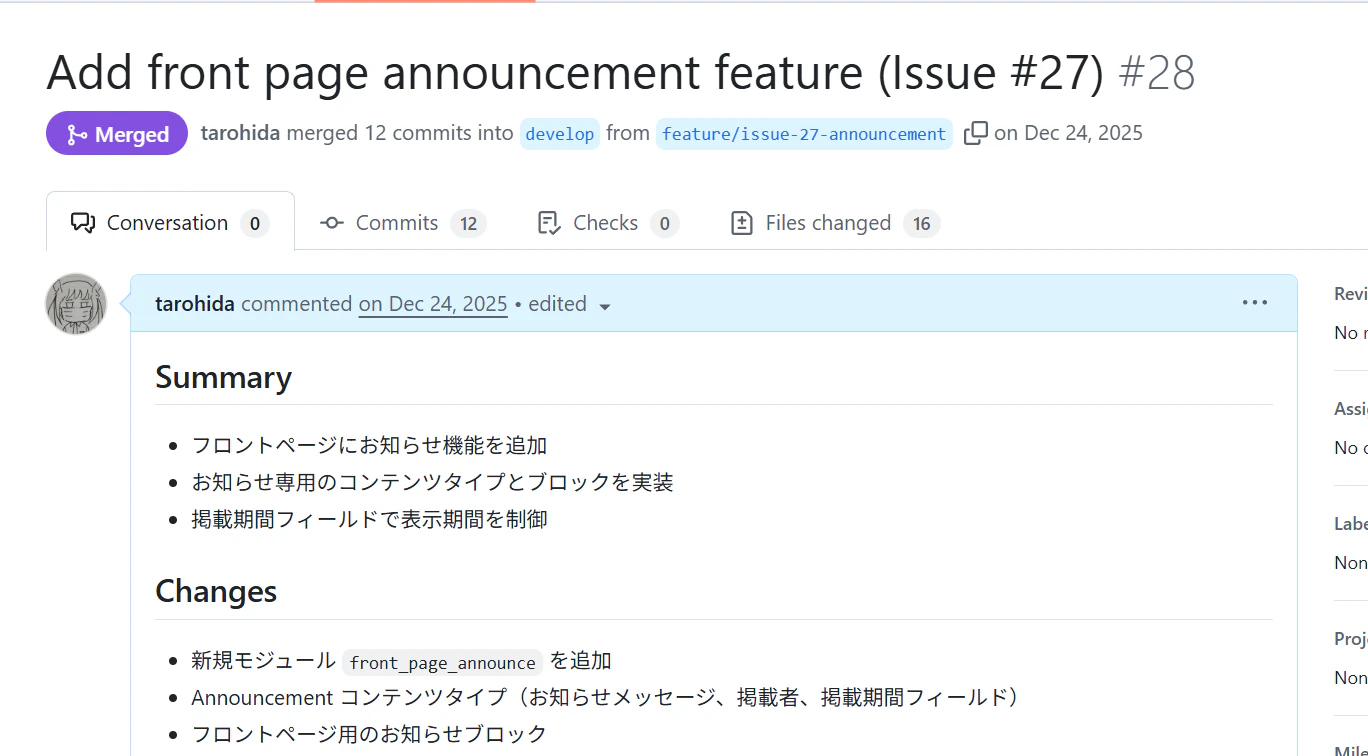
Task: Click the Files changed count badge 16
Action: [x=921, y=222]
